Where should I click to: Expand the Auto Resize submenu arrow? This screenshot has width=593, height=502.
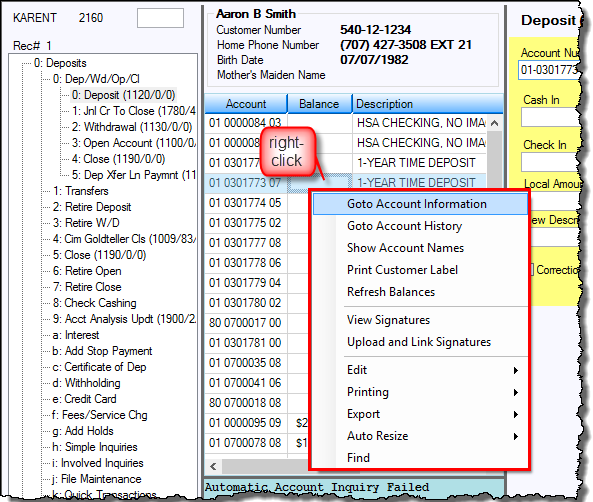coord(515,437)
